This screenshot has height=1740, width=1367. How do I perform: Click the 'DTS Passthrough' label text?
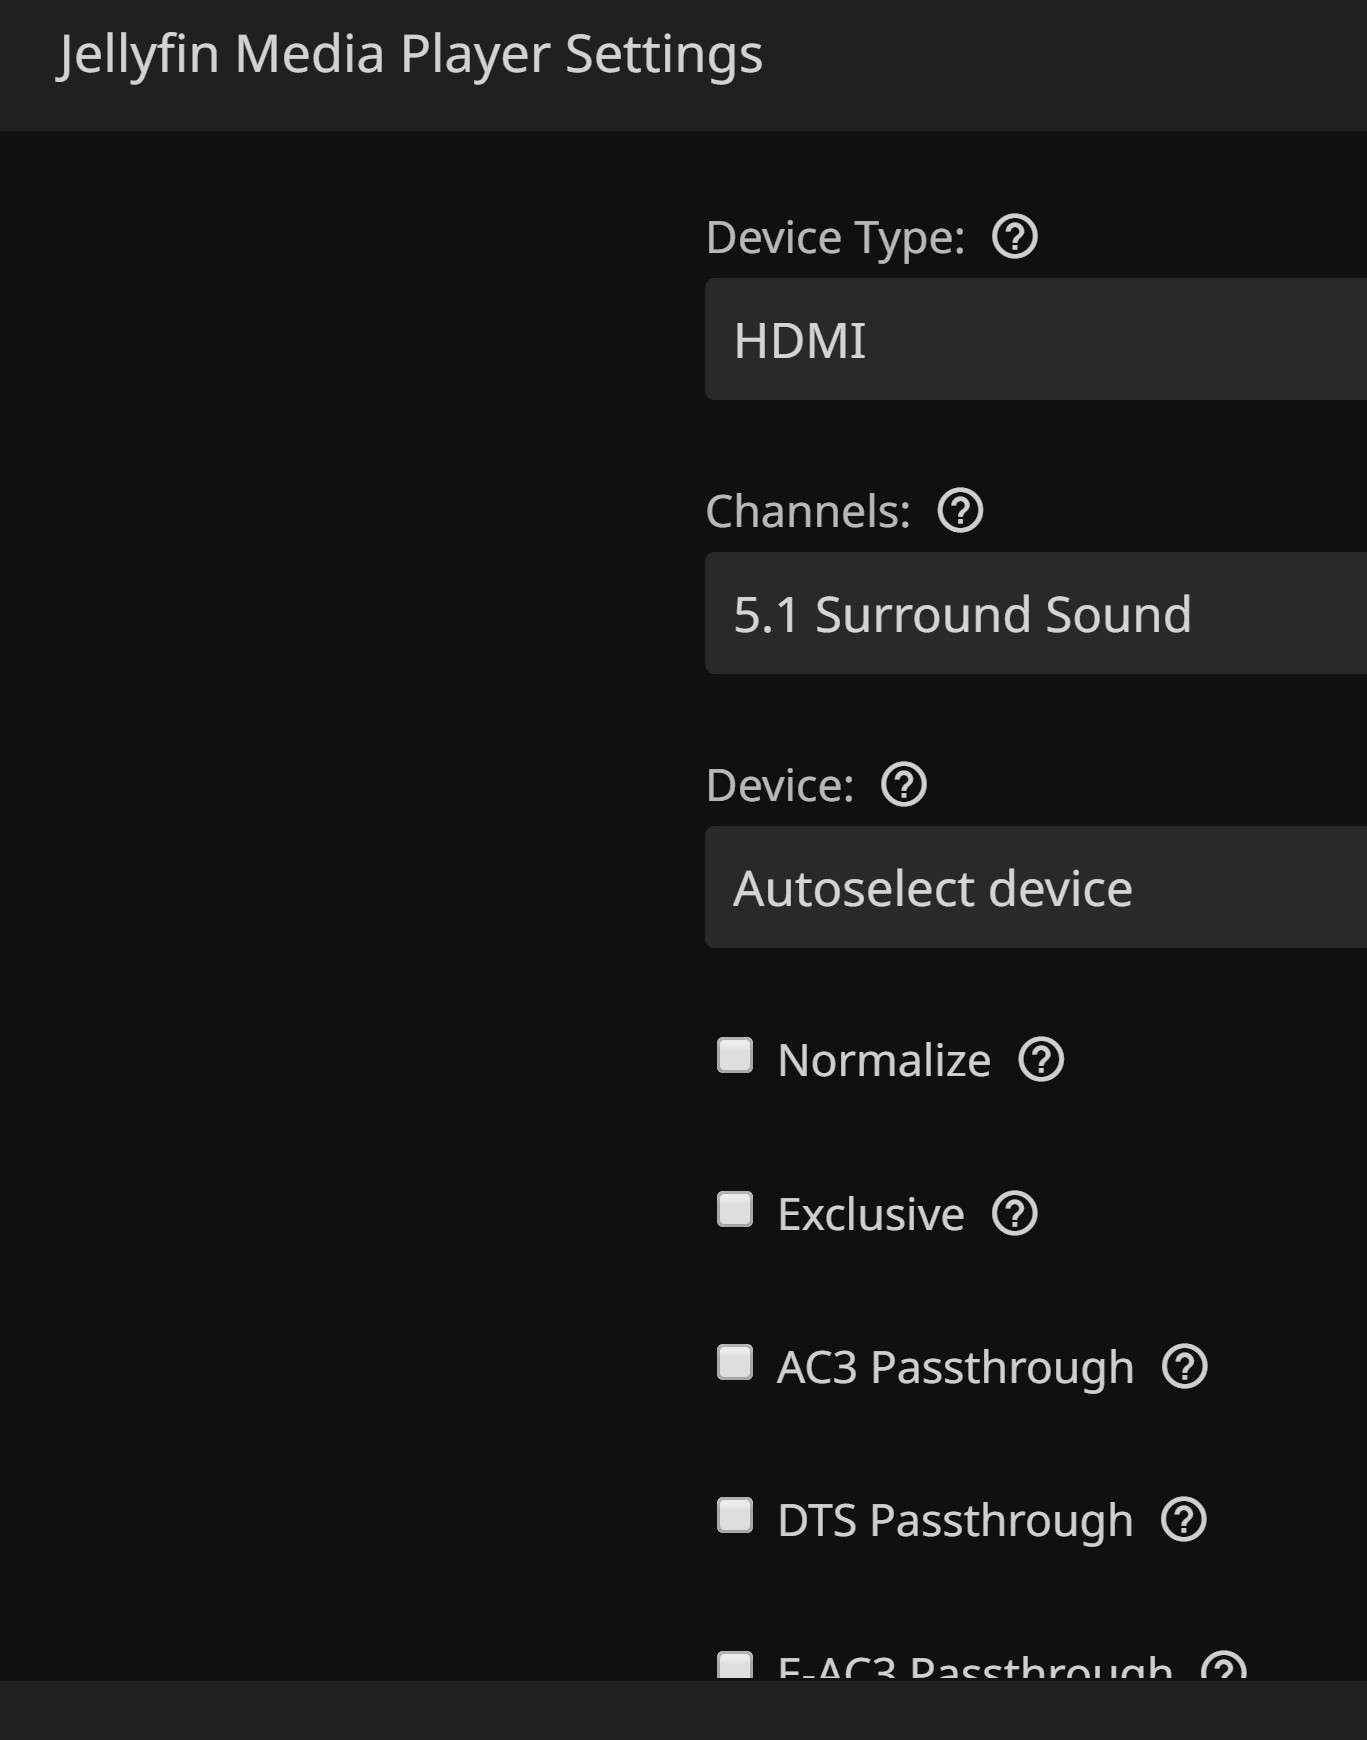955,1521
